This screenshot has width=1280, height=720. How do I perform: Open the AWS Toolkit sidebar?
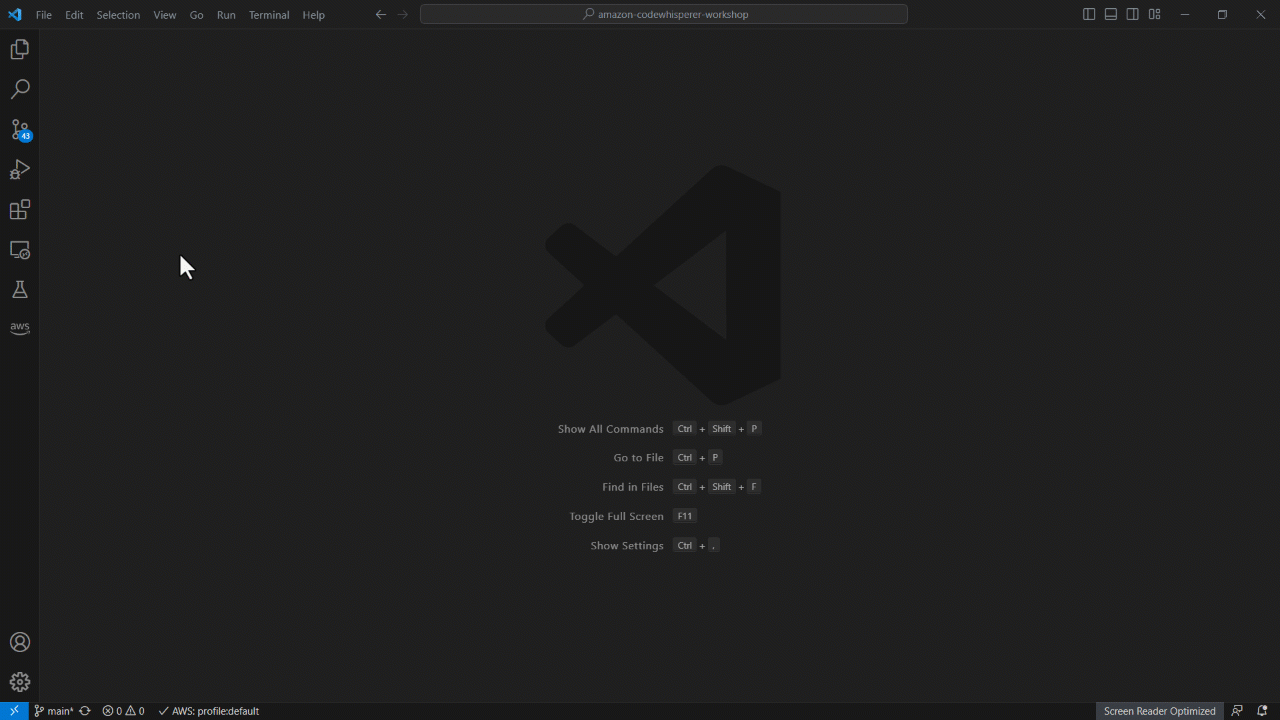coord(20,327)
